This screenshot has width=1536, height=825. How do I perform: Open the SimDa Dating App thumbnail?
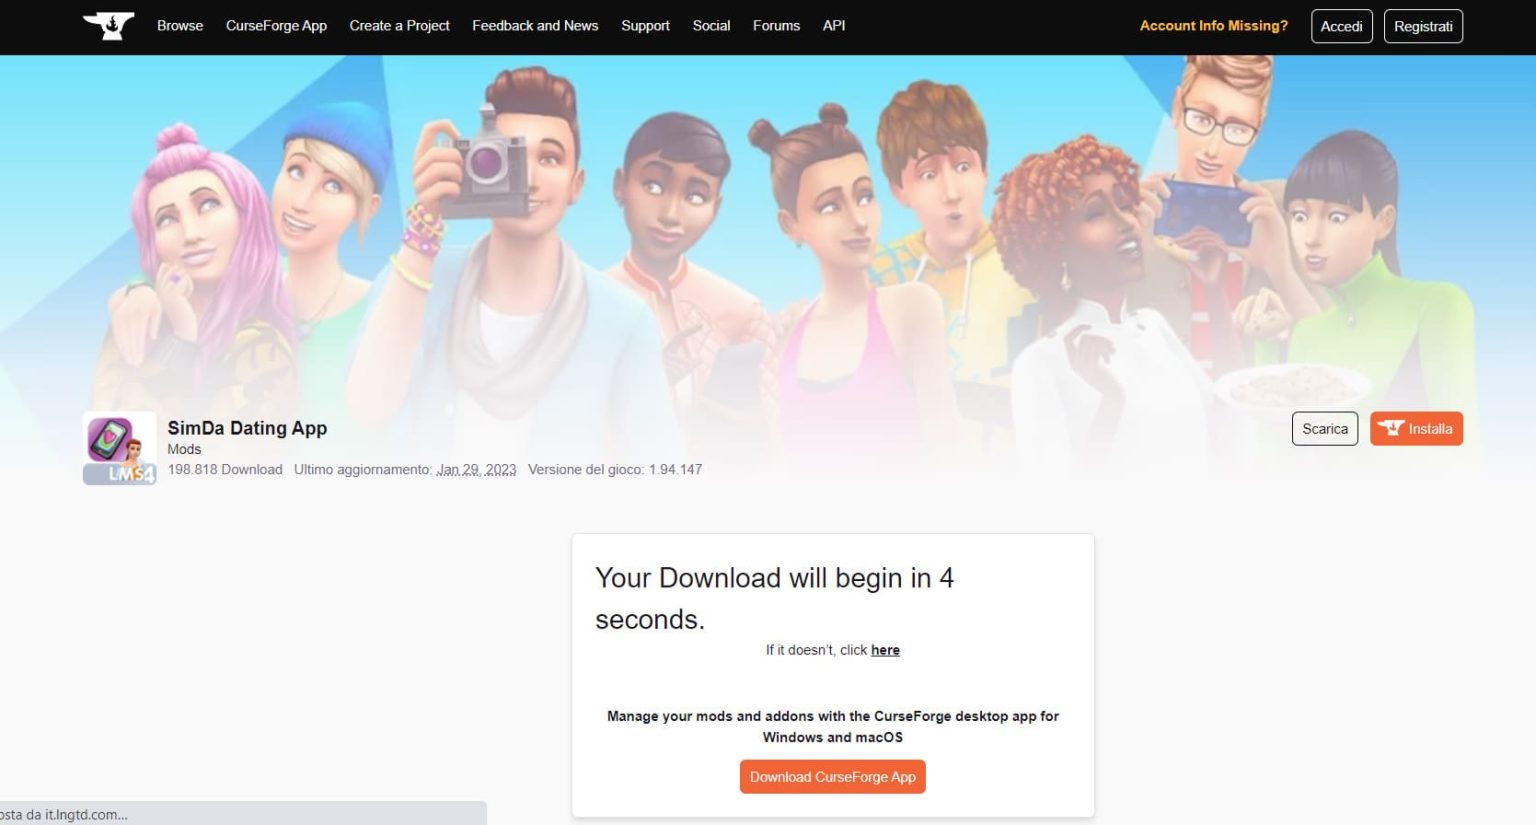pos(118,447)
